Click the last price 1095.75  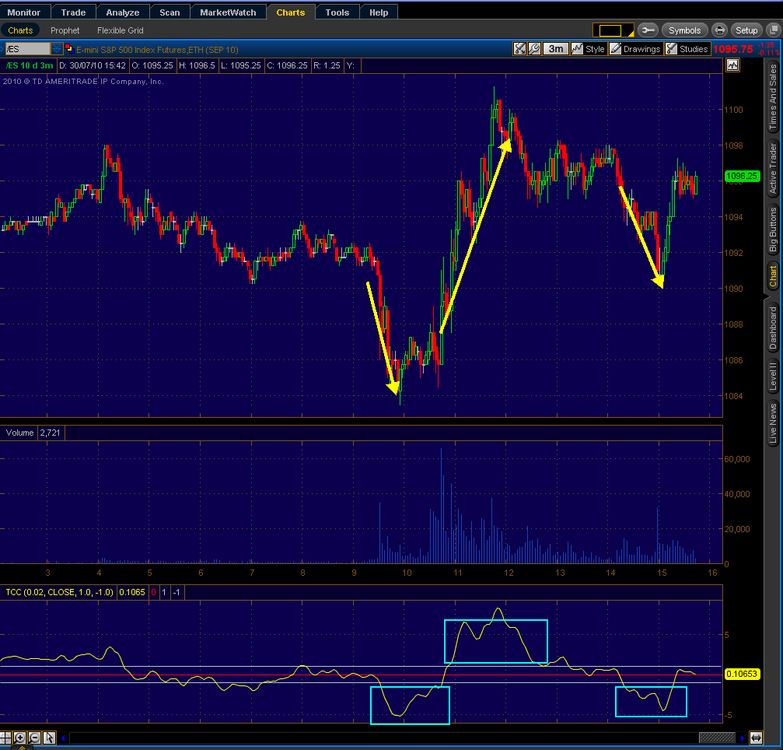[733, 49]
